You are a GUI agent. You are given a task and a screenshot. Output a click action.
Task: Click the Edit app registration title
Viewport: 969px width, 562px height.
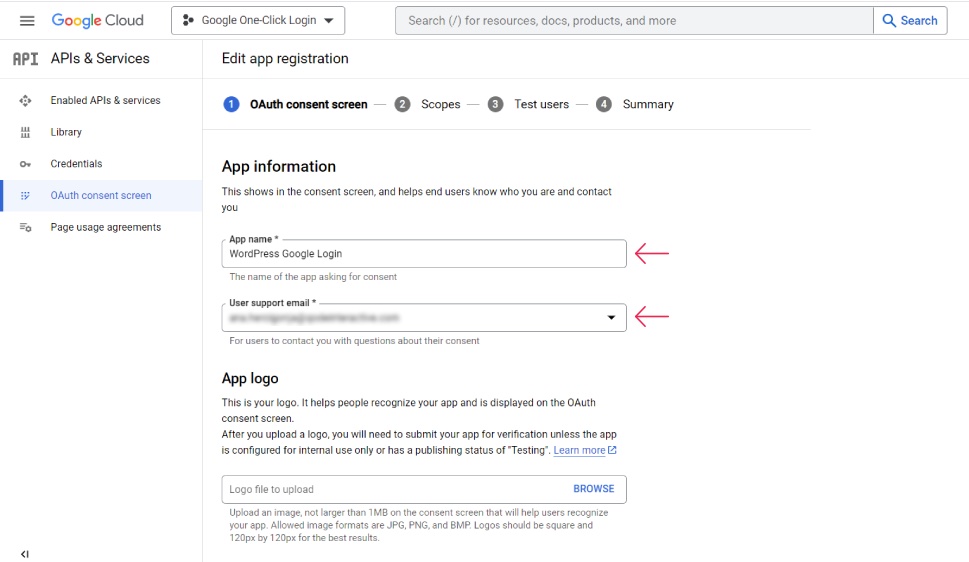(285, 58)
